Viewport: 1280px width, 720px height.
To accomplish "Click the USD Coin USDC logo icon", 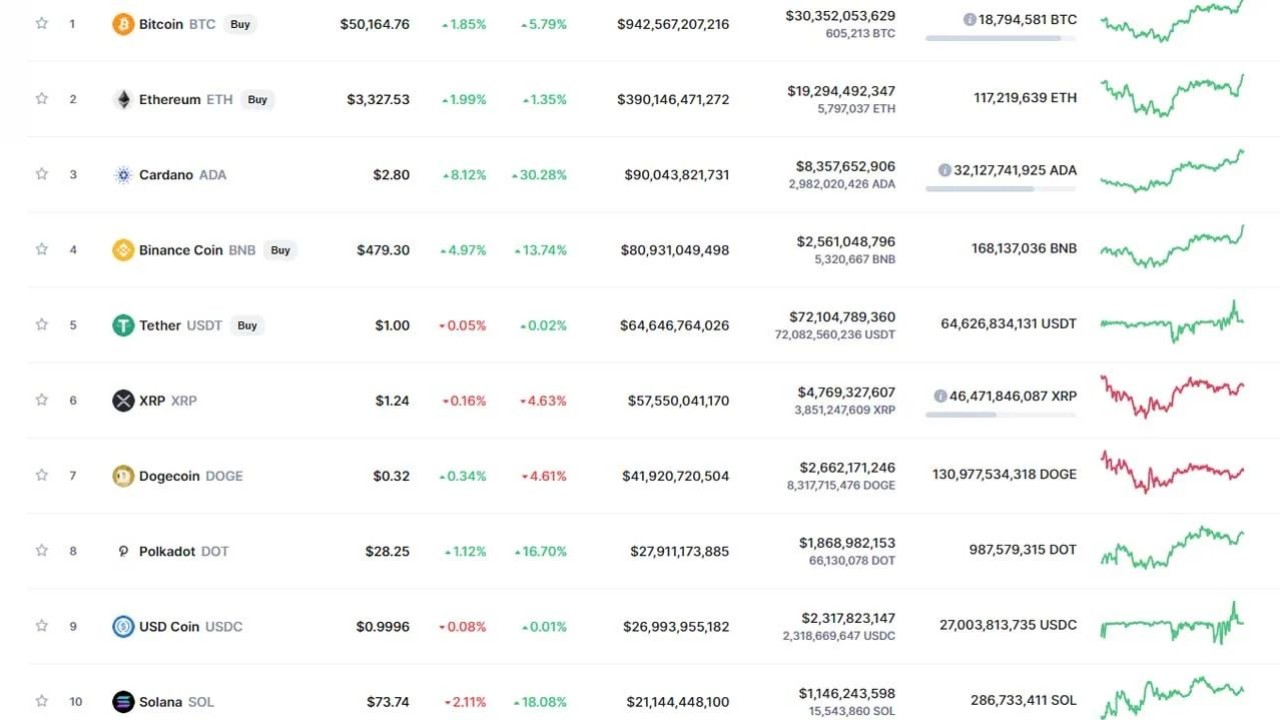I will coord(122,626).
